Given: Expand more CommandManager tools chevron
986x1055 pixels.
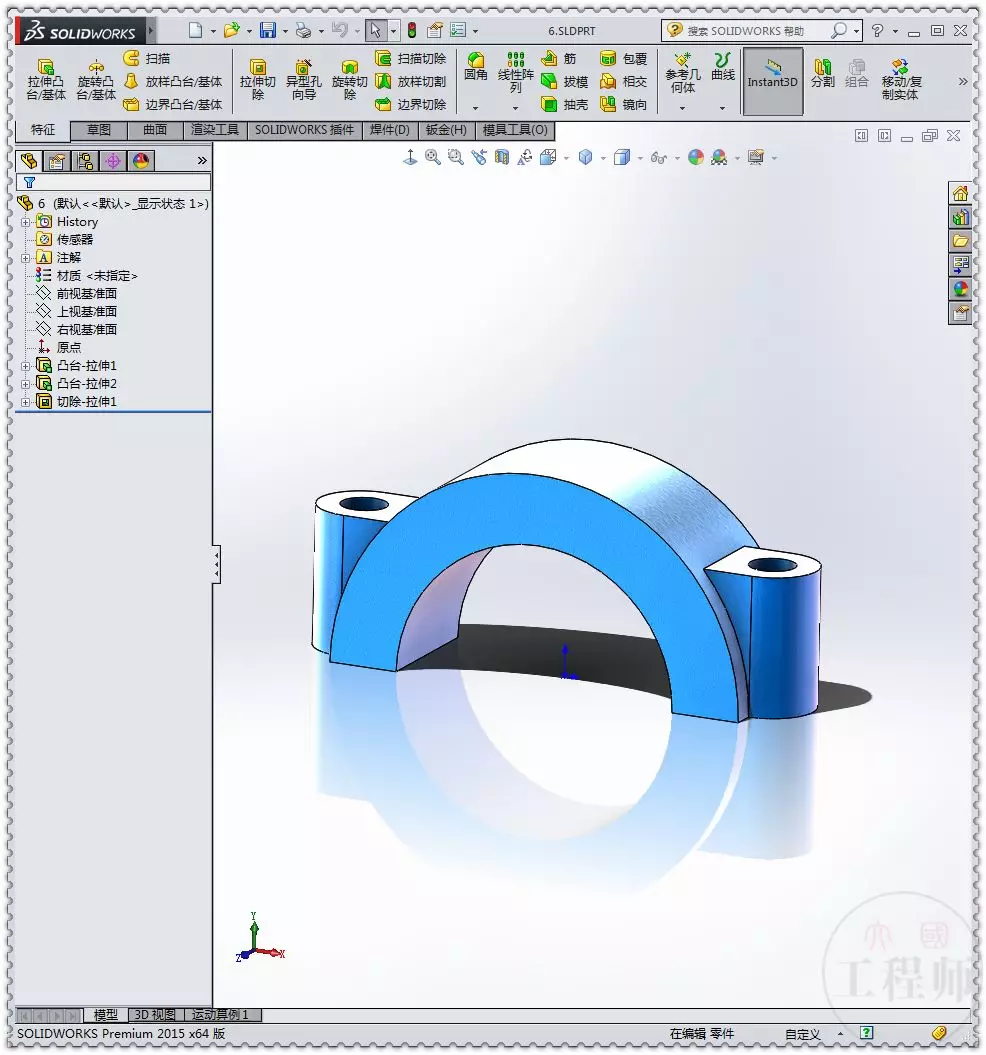Looking at the screenshot, I should [963, 81].
